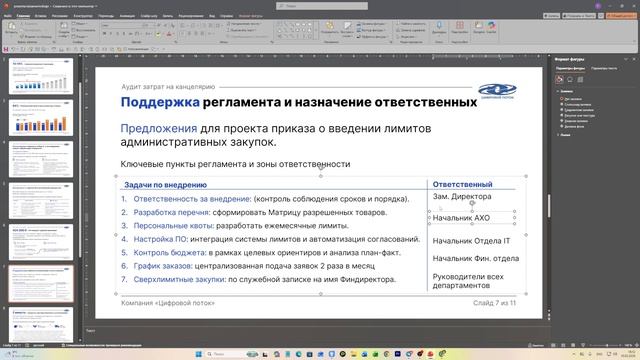Screen dimensions: 640x360
Task: Click Dictate (Диктовать) microphone icon
Action: click(x=439, y=28)
